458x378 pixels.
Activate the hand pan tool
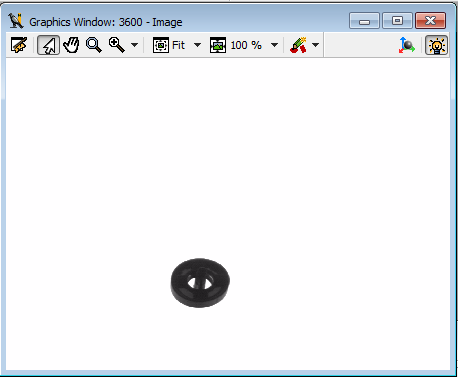(x=71, y=45)
